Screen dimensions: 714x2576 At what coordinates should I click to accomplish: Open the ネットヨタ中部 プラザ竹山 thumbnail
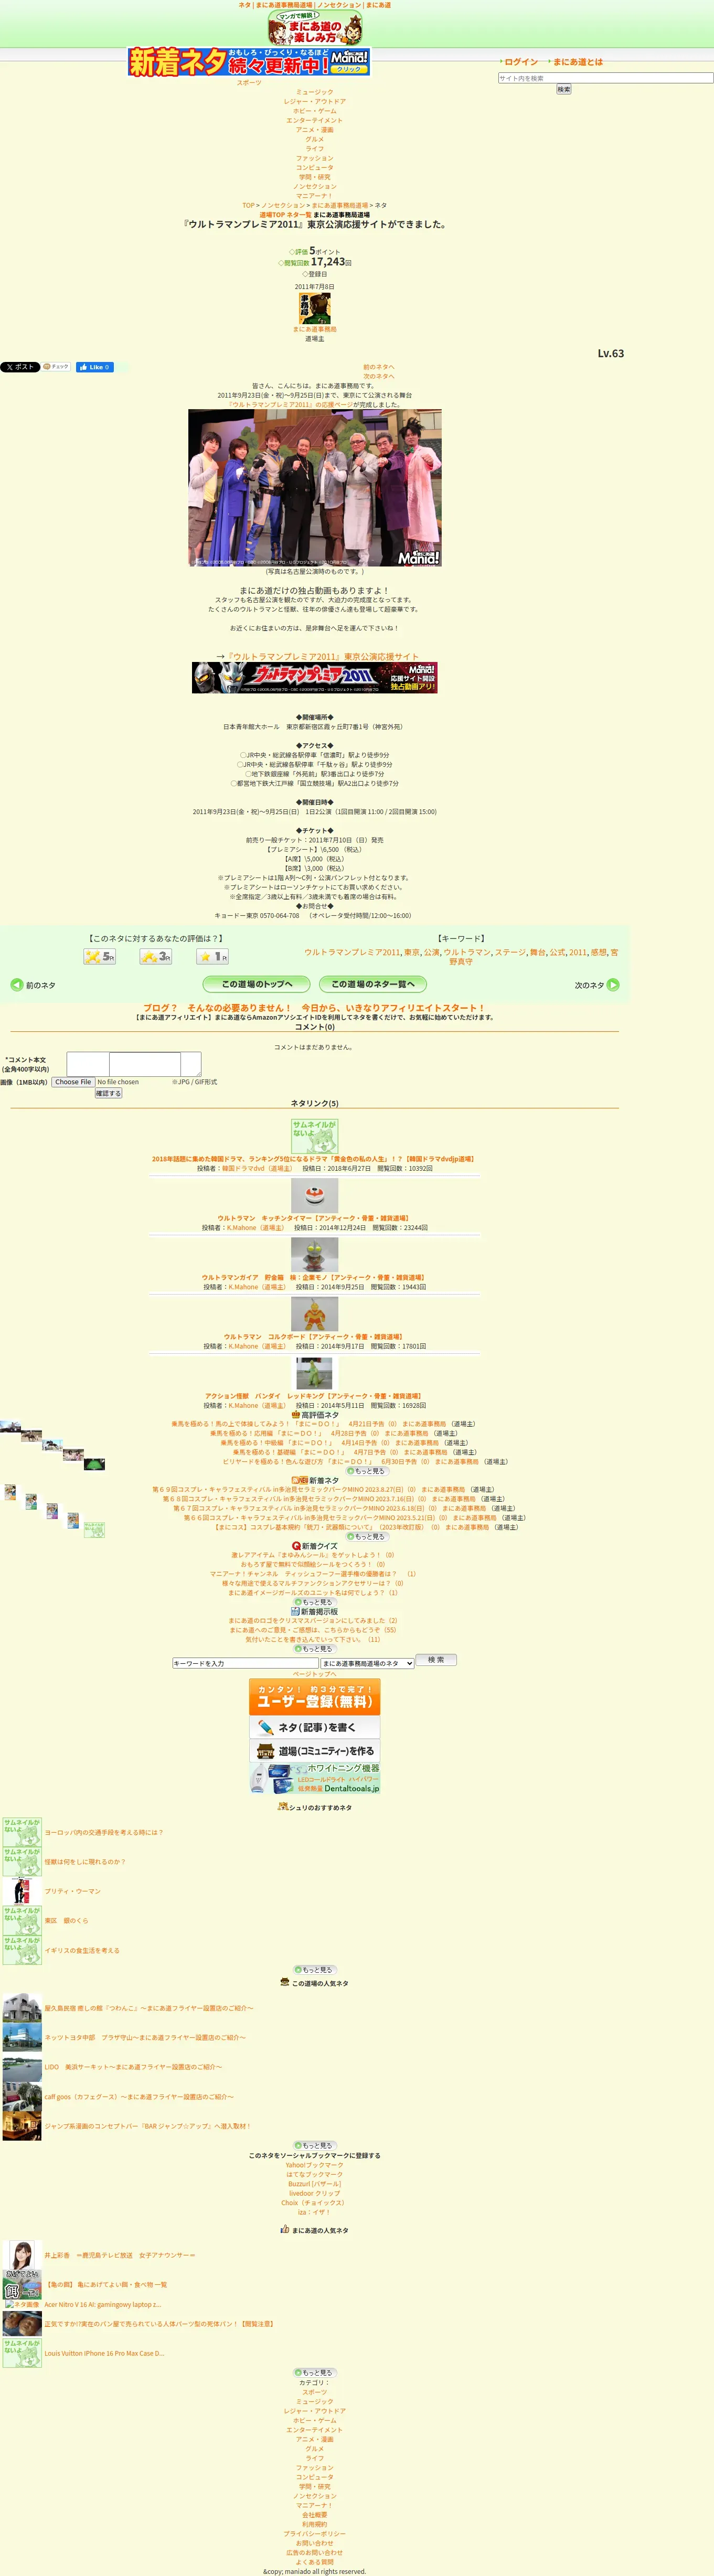(22, 2037)
